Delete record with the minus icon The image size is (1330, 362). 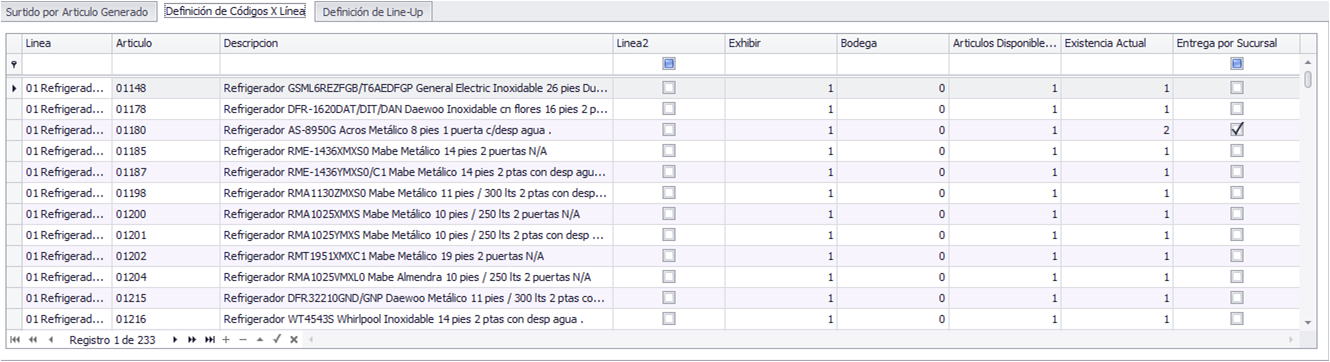(243, 340)
